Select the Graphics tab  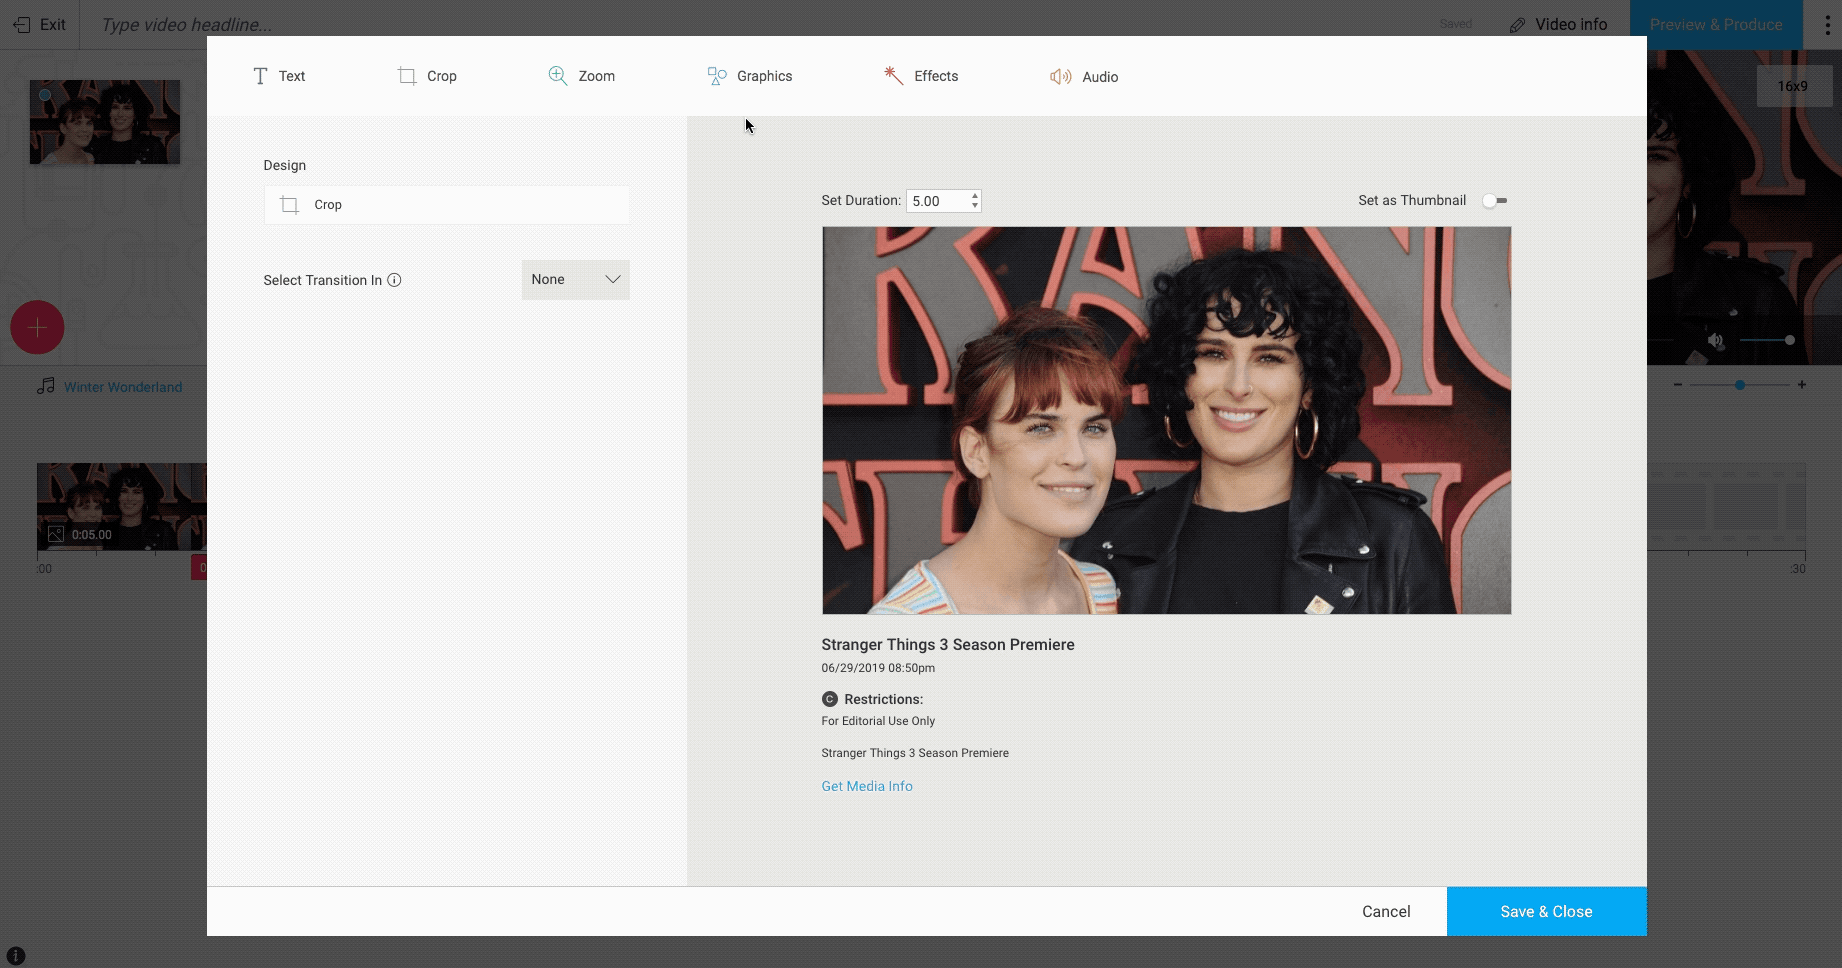tap(750, 76)
